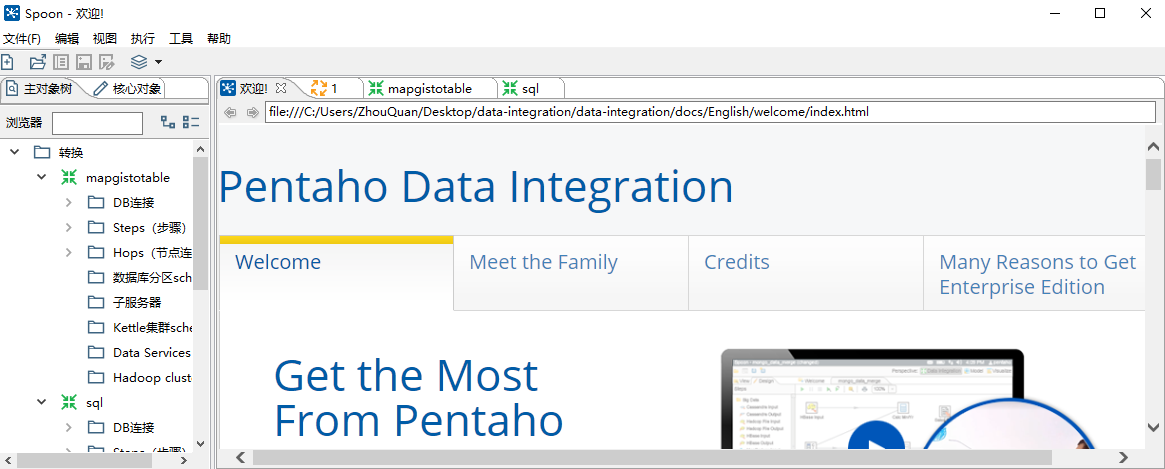Select the 转换 folder in tree
Screen dimensions: 1165x469
(x=71, y=152)
